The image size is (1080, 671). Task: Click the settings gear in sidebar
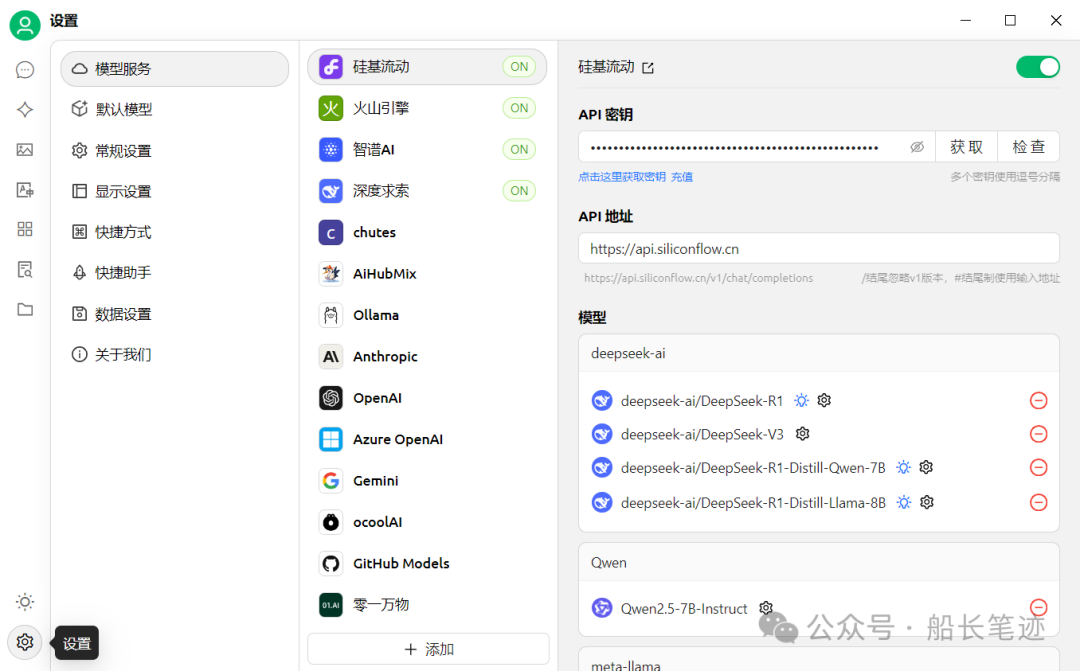tap(25, 642)
